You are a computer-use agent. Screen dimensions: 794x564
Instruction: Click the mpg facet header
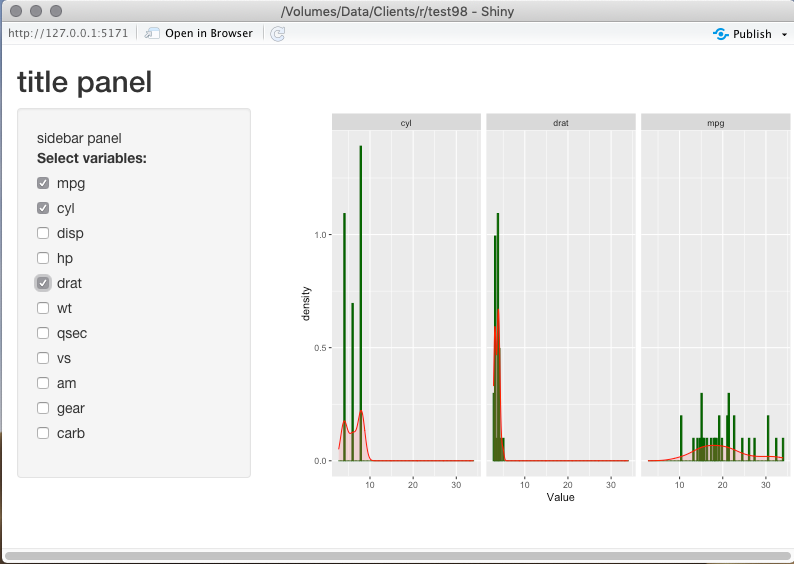[x=716, y=123]
